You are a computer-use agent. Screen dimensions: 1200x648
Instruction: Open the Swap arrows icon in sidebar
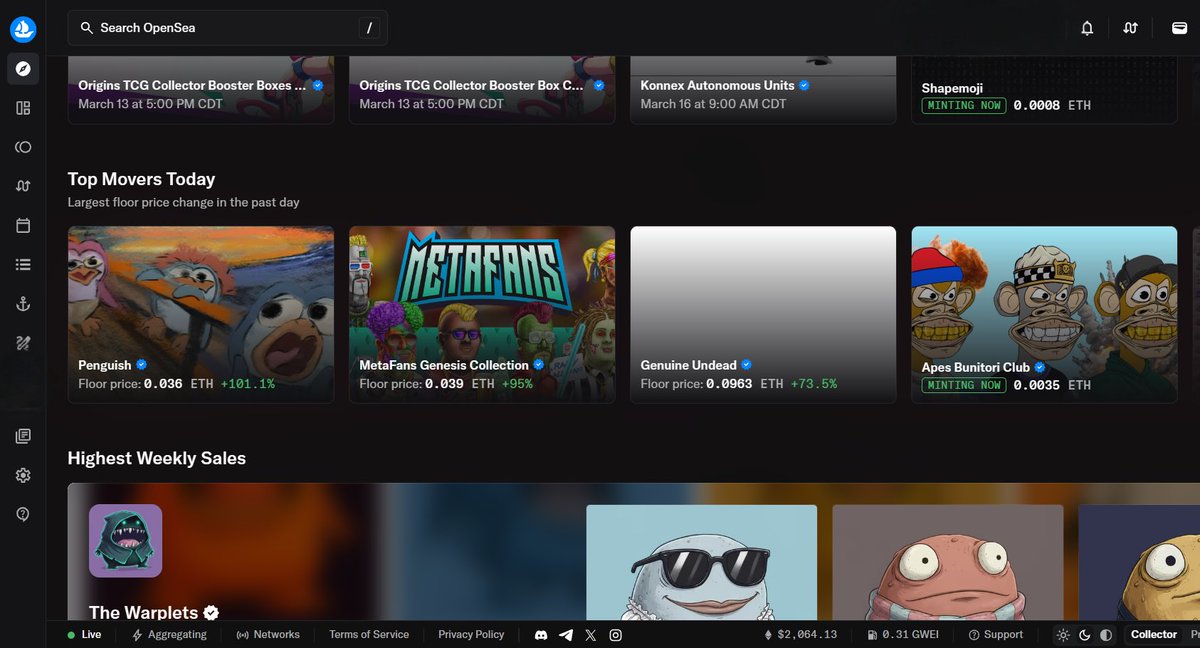point(23,186)
